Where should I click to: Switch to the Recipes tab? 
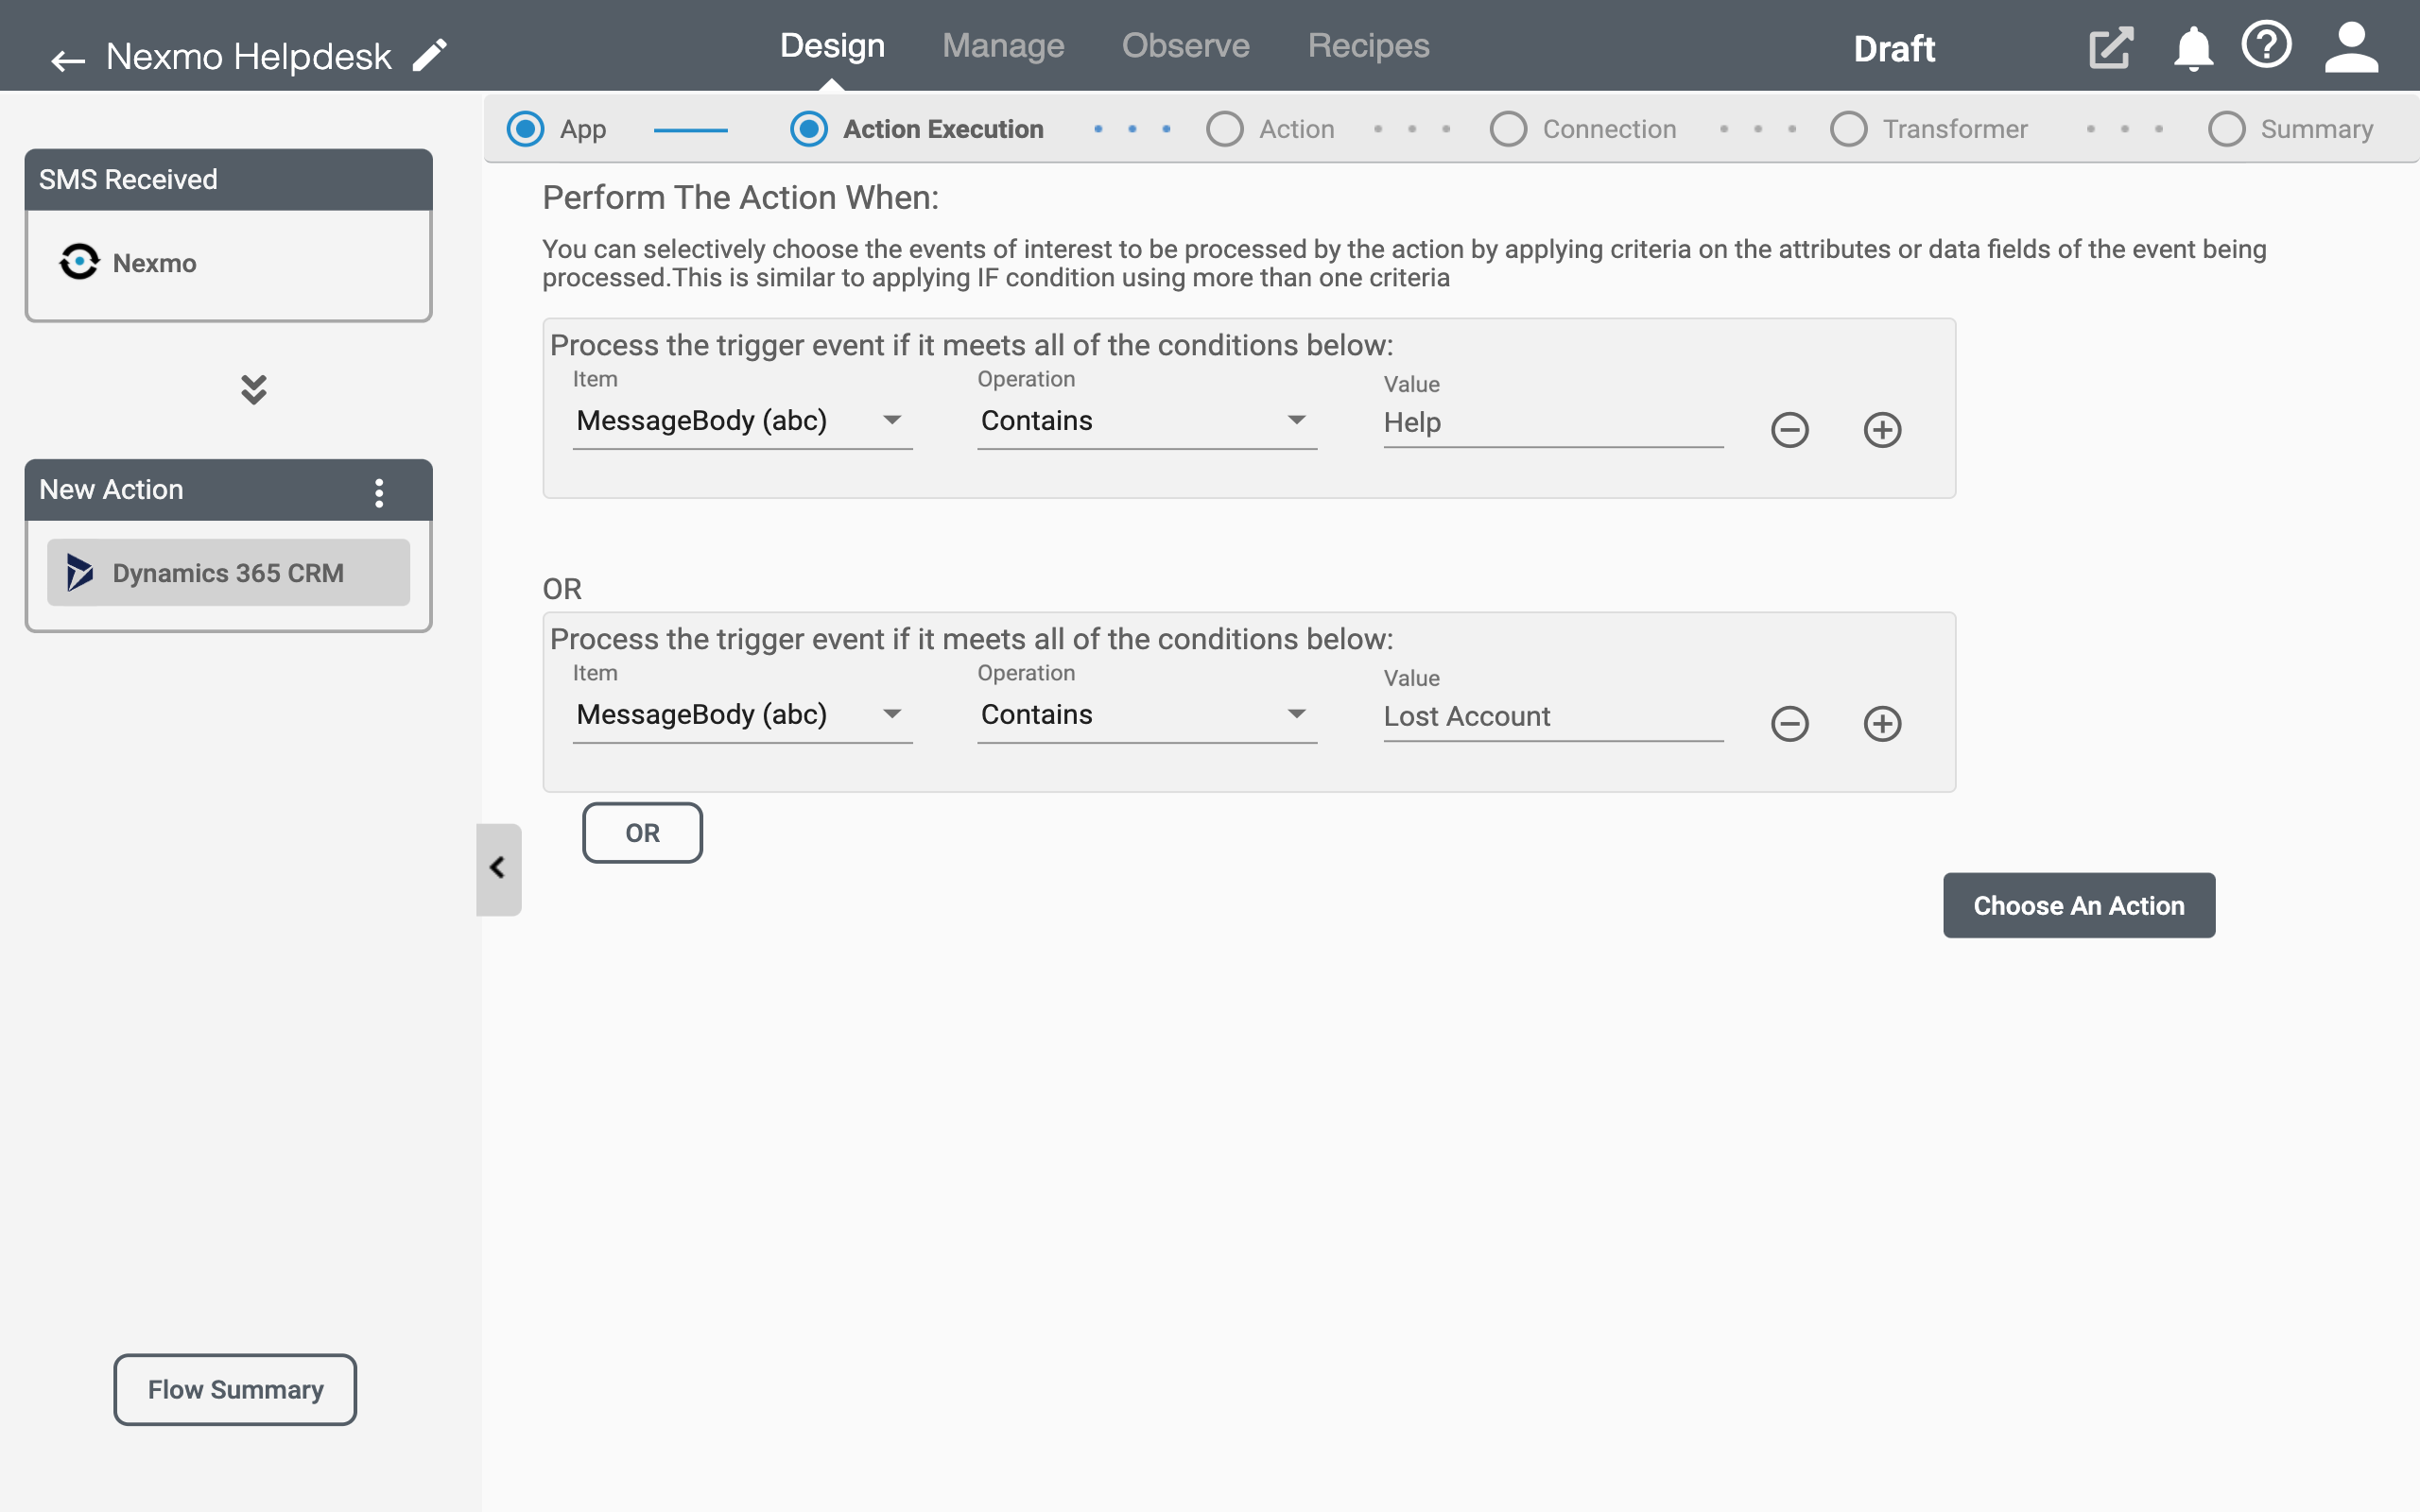(1368, 46)
